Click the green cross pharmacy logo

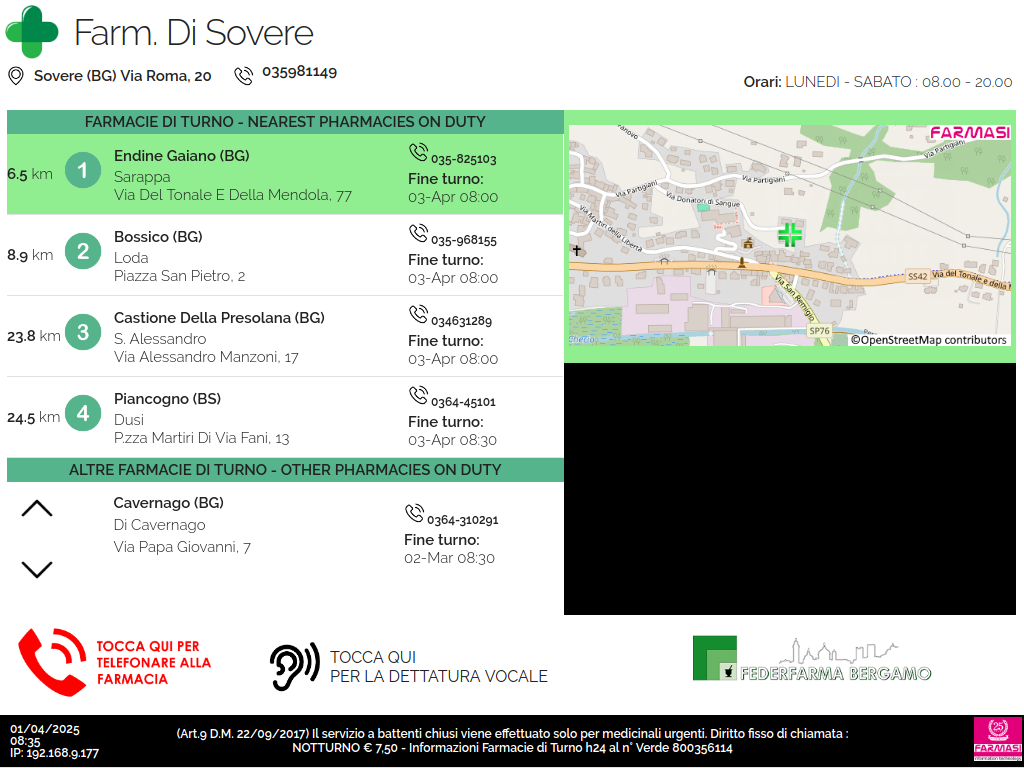pos(32,32)
